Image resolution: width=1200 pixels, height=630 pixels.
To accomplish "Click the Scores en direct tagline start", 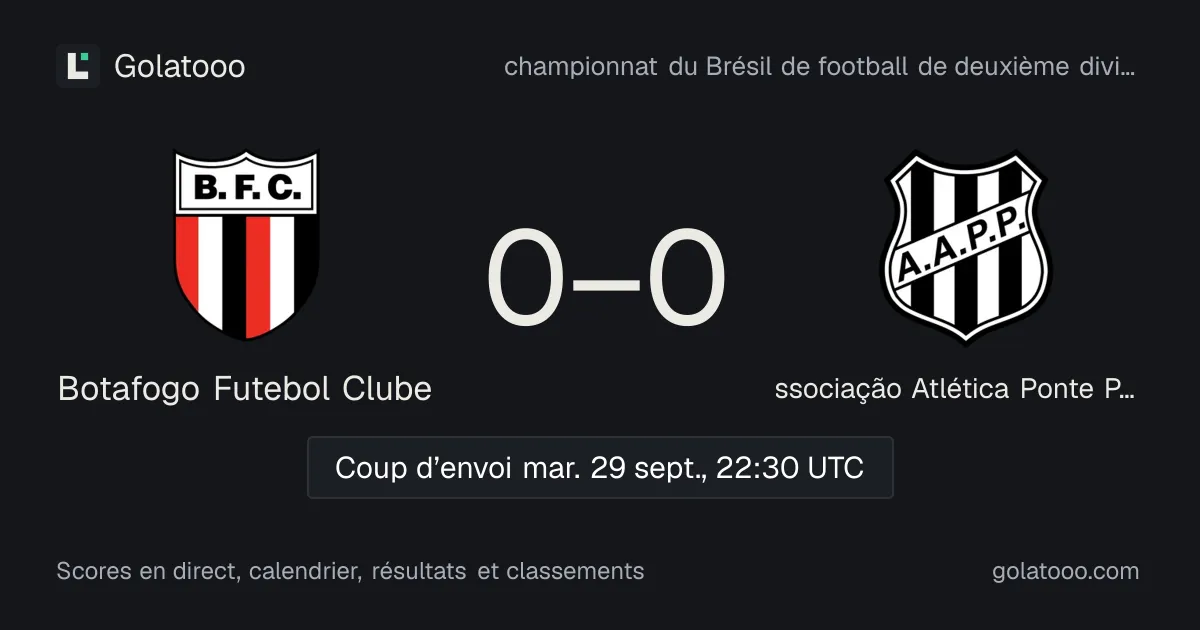I will point(147,571).
